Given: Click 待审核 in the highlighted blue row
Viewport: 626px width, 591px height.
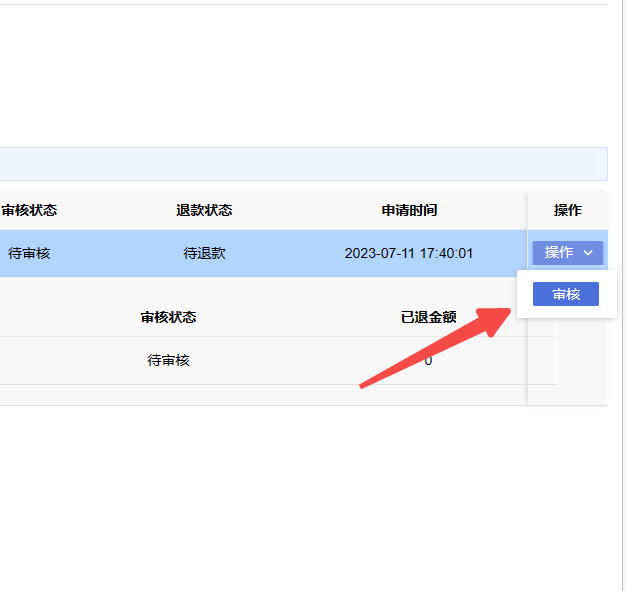Looking at the screenshot, I should [29, 253].
